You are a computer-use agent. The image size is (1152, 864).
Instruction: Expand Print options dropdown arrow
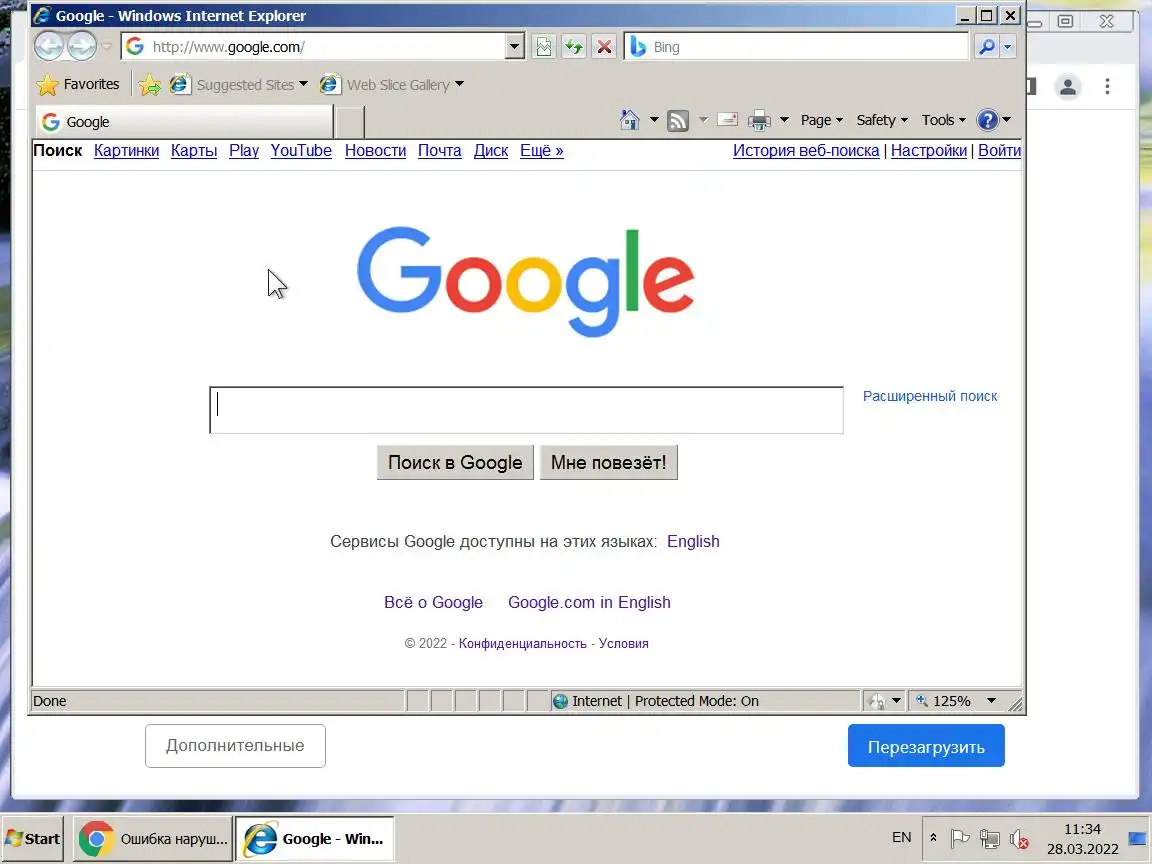[x=784, y=120]
